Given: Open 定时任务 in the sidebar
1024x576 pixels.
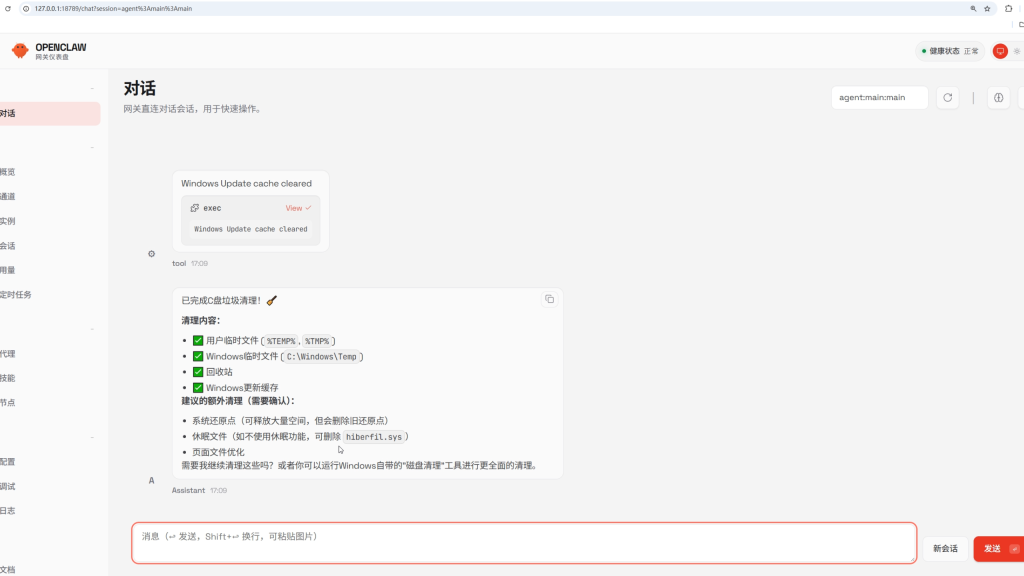Looking at the screenshot, I should point(16,295).
